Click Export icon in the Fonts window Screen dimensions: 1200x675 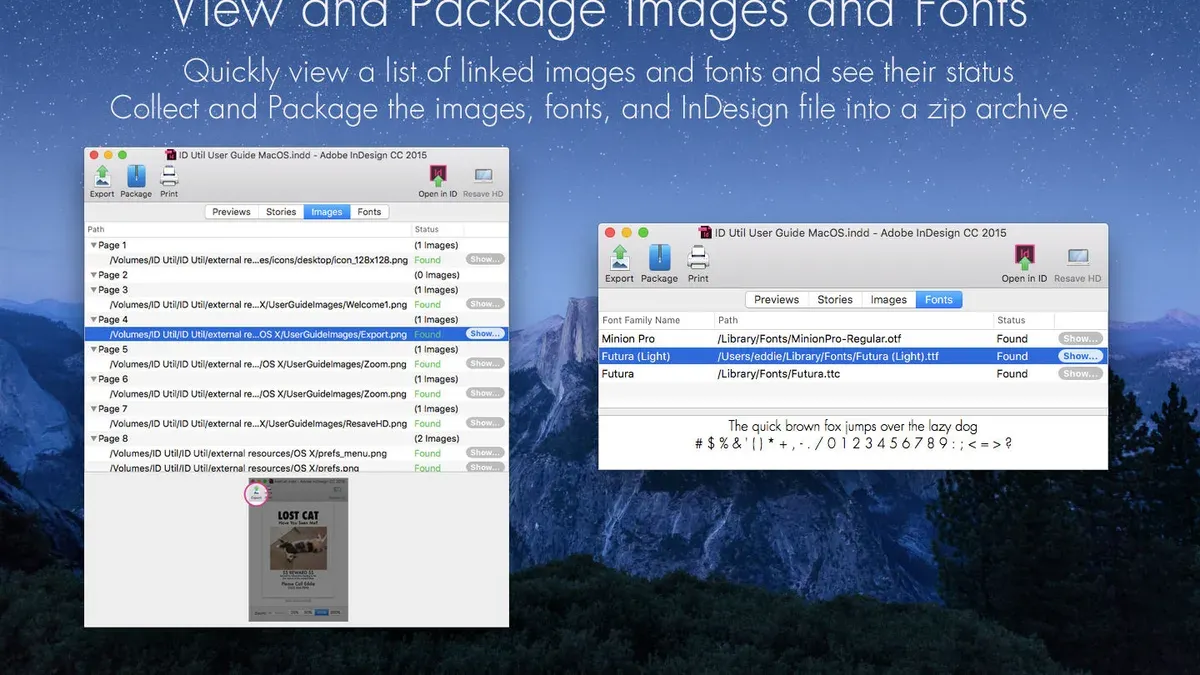(x=619, y=264)
